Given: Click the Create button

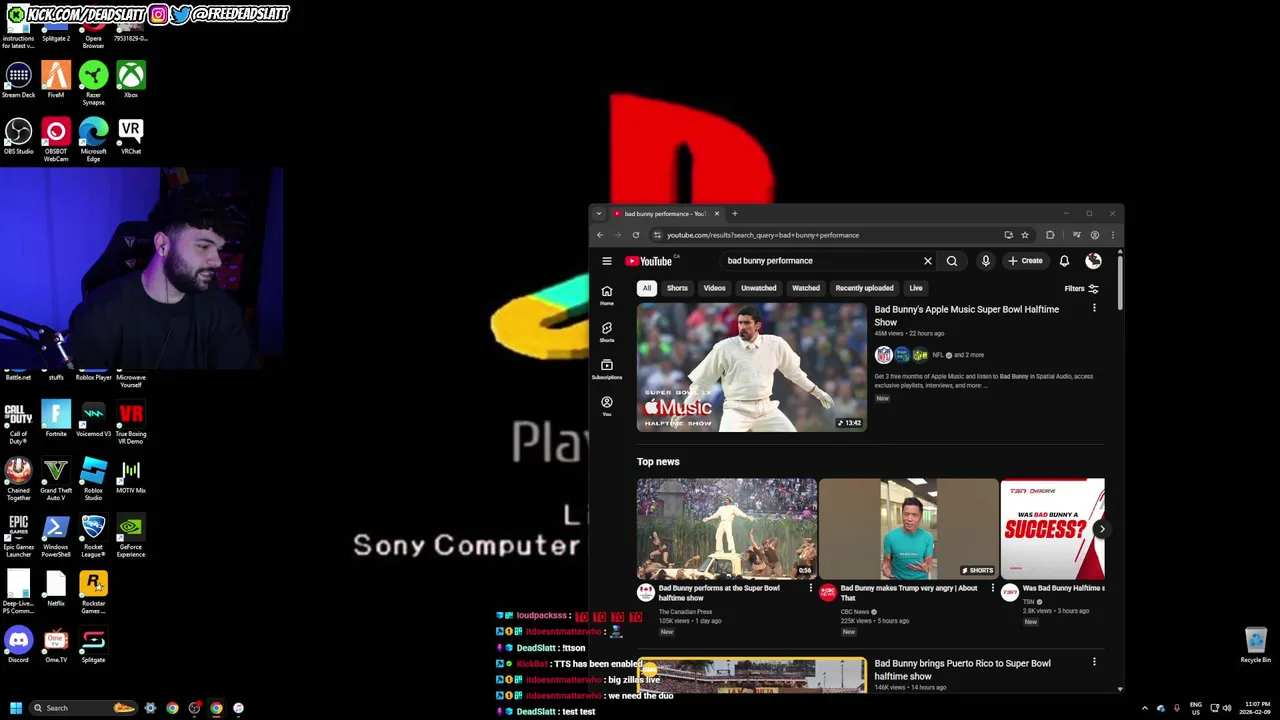Looking at the screenshot, I should coord(1025,261).
